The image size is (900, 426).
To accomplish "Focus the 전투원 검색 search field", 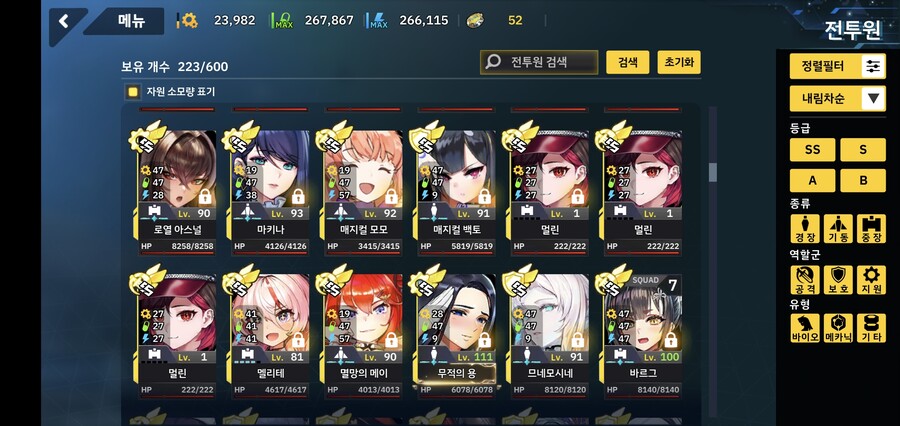I will (539, 62).
